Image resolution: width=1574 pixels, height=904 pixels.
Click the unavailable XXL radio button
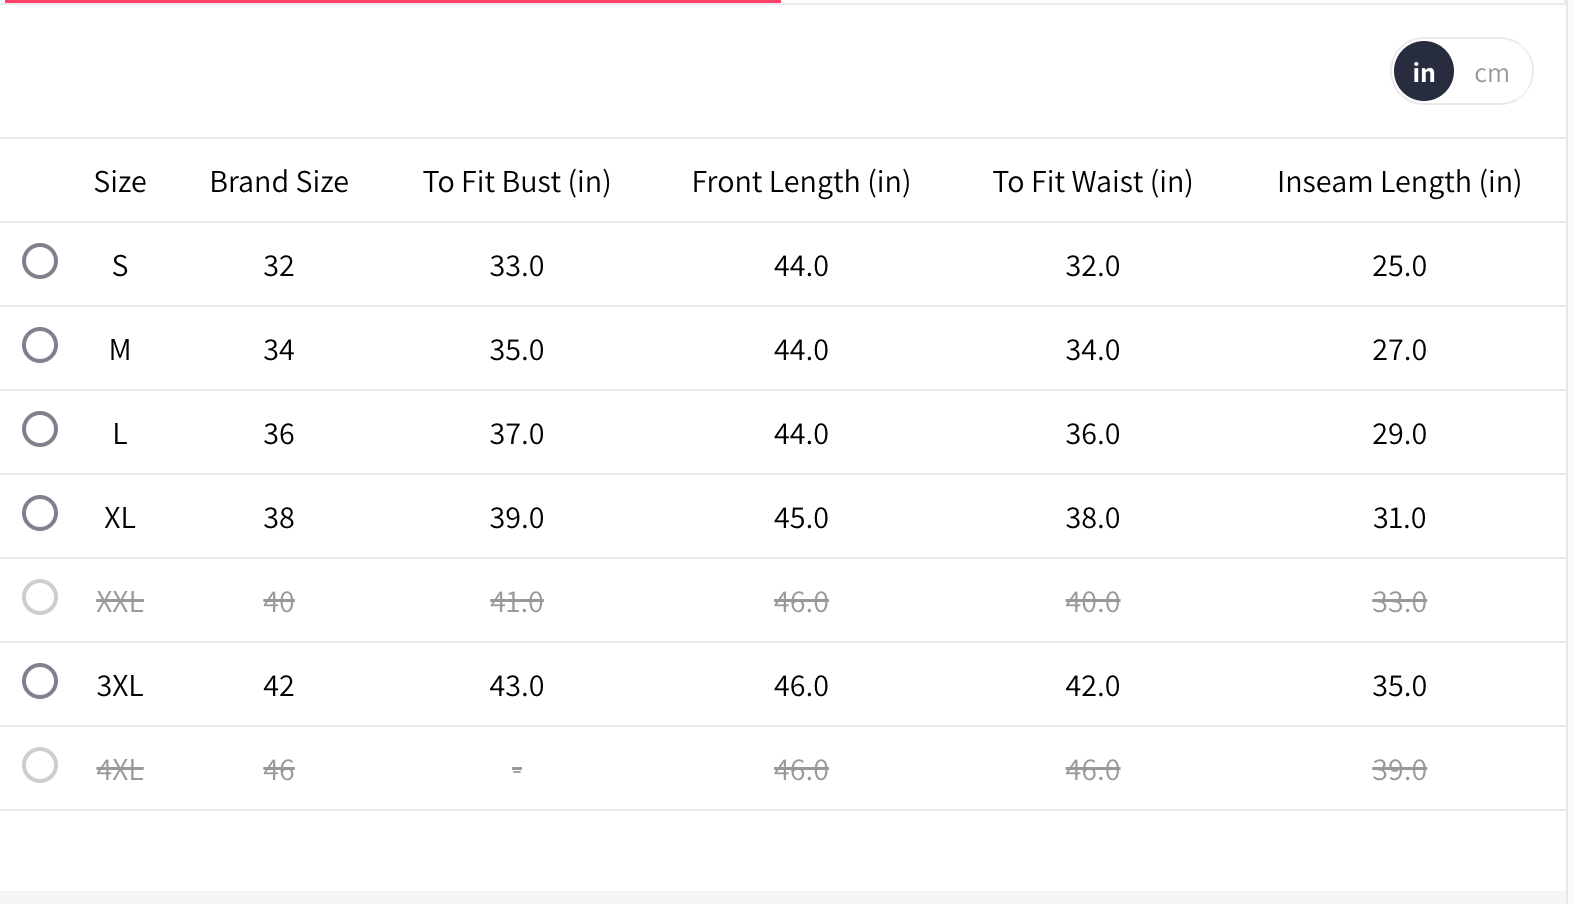[x=40, y=597]
